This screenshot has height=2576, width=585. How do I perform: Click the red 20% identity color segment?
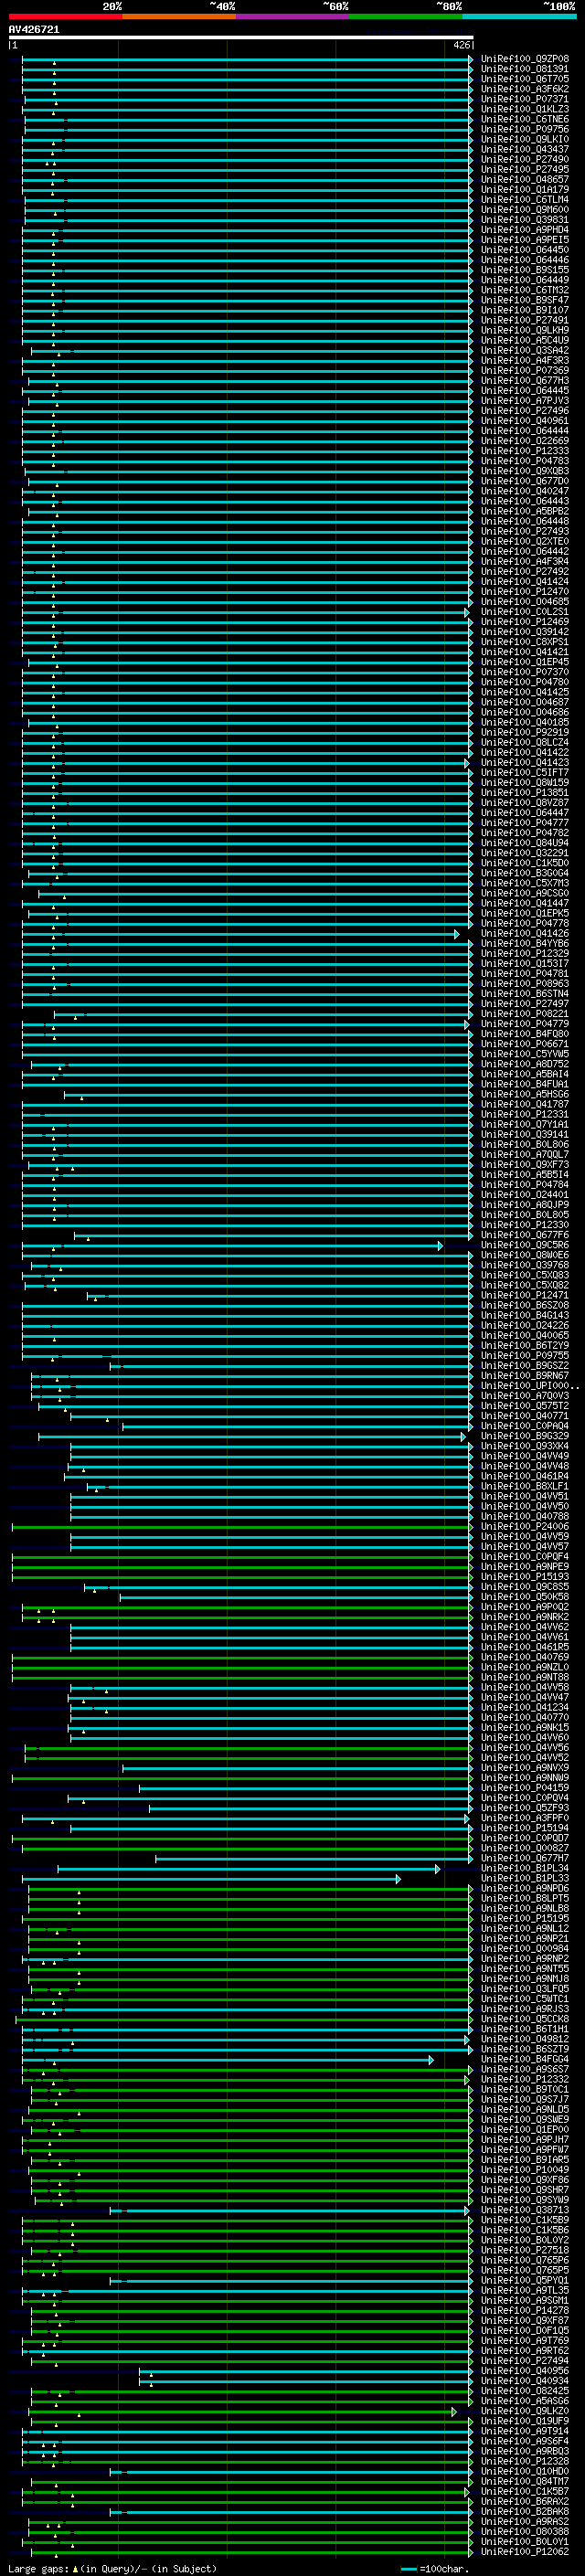coord(65,16)
